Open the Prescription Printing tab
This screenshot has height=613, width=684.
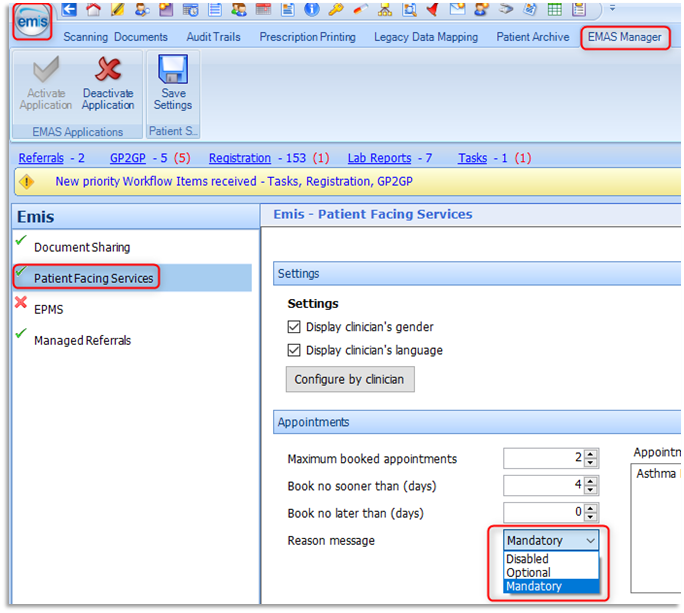pos(308,37)
